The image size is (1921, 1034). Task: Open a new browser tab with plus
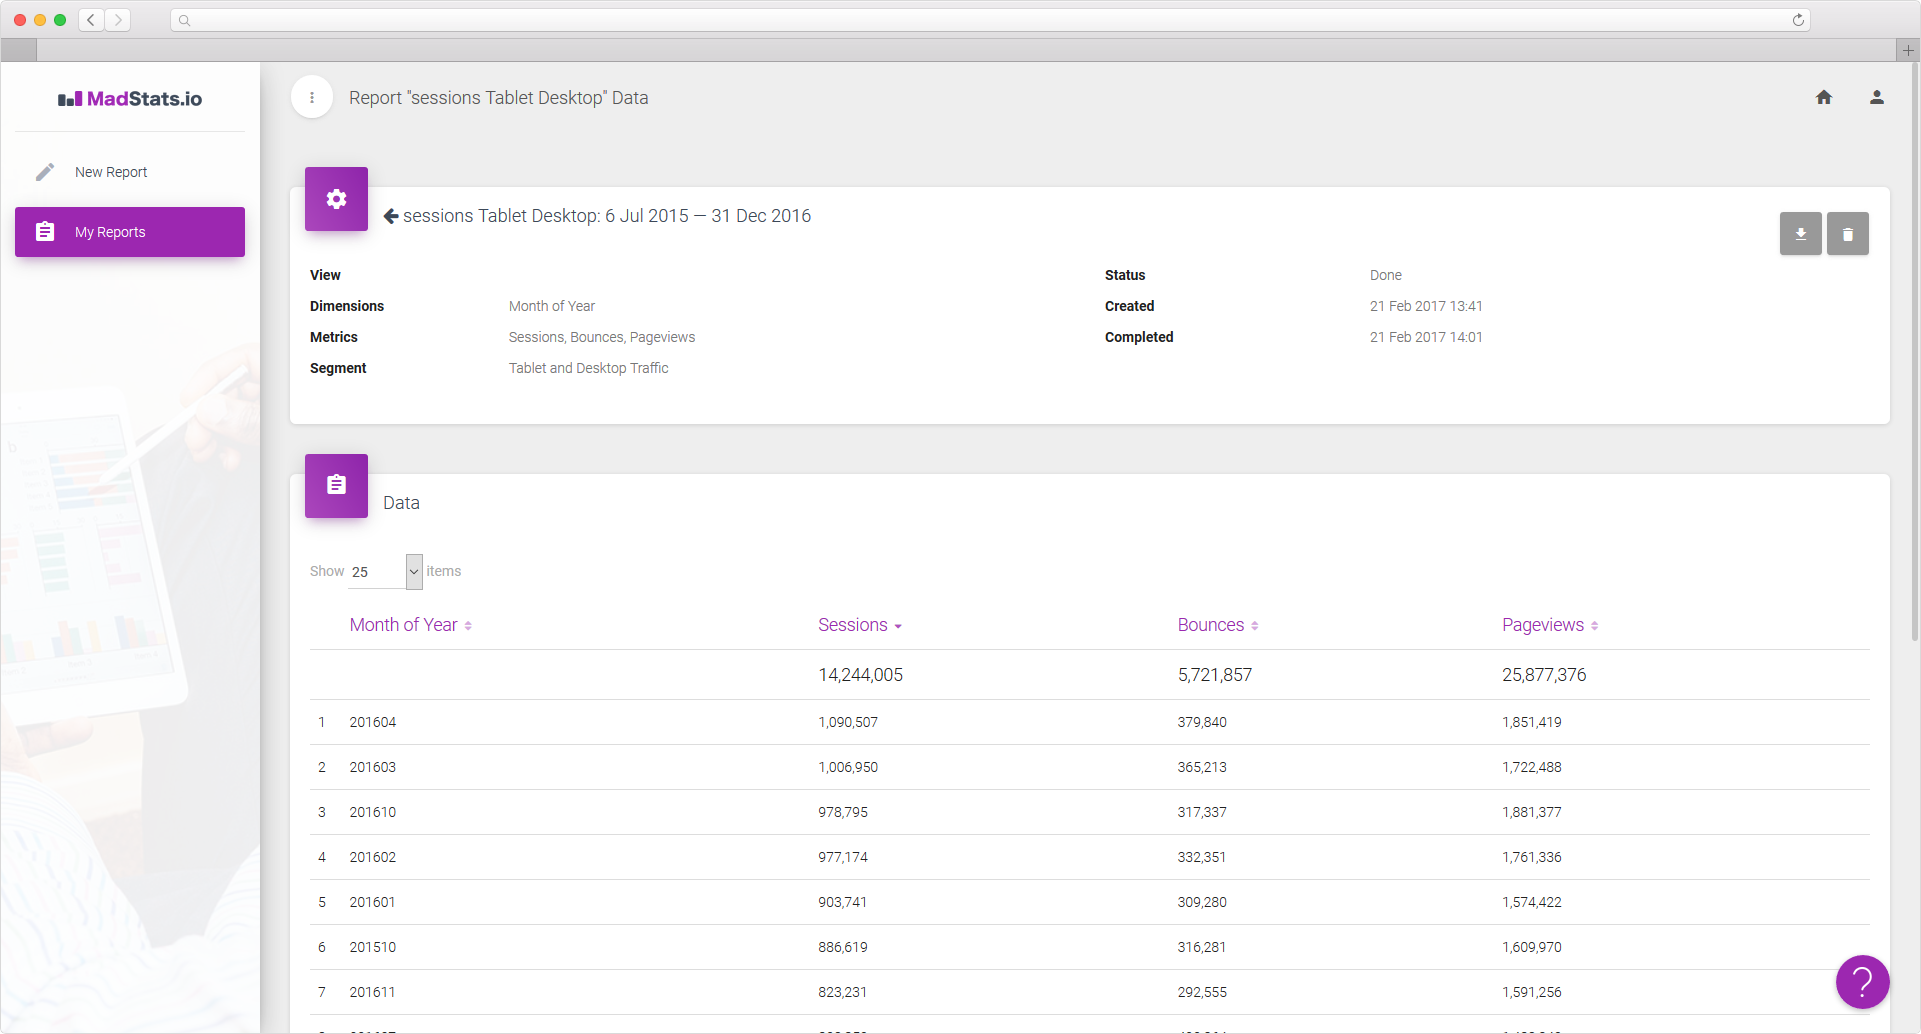coord(1908,50)
